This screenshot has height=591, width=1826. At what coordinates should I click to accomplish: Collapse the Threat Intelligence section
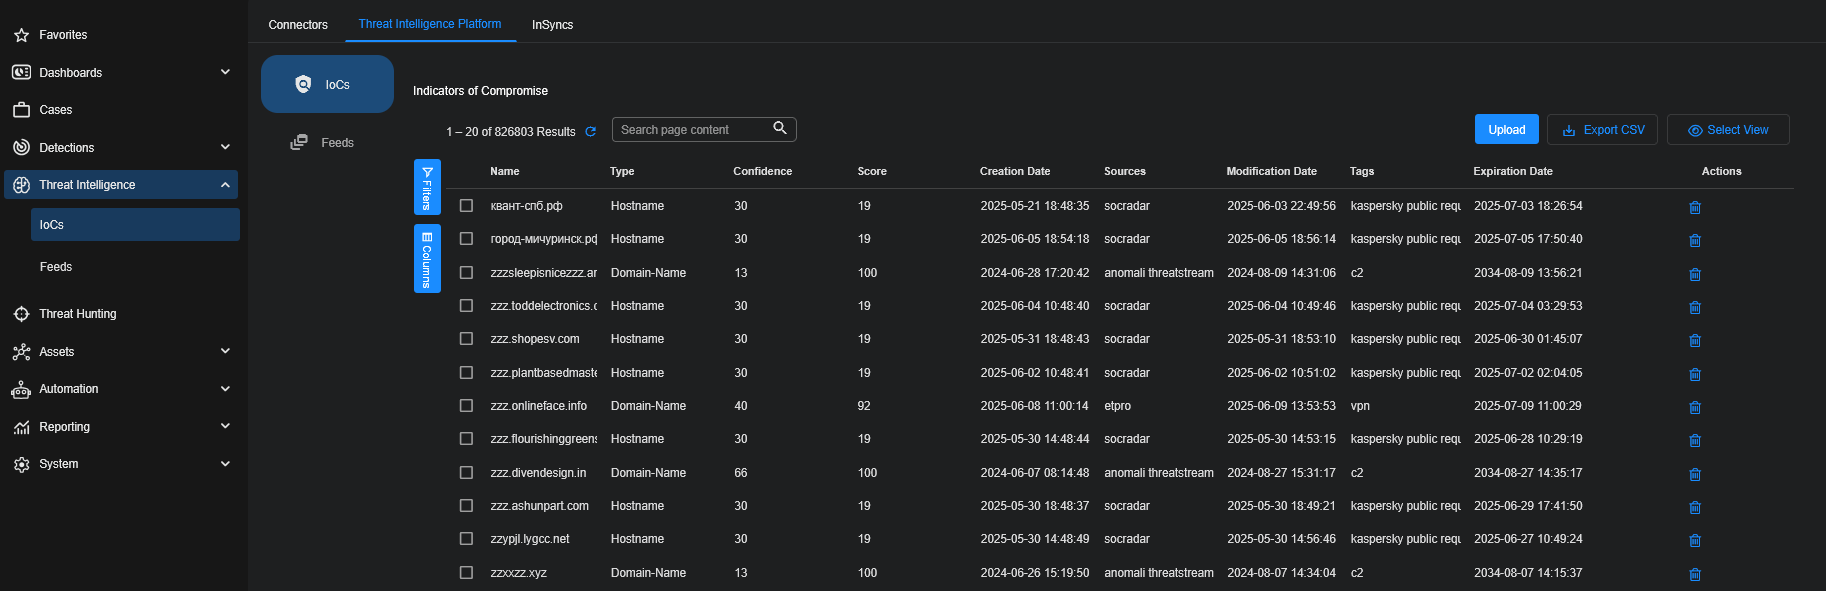[225, 185]
